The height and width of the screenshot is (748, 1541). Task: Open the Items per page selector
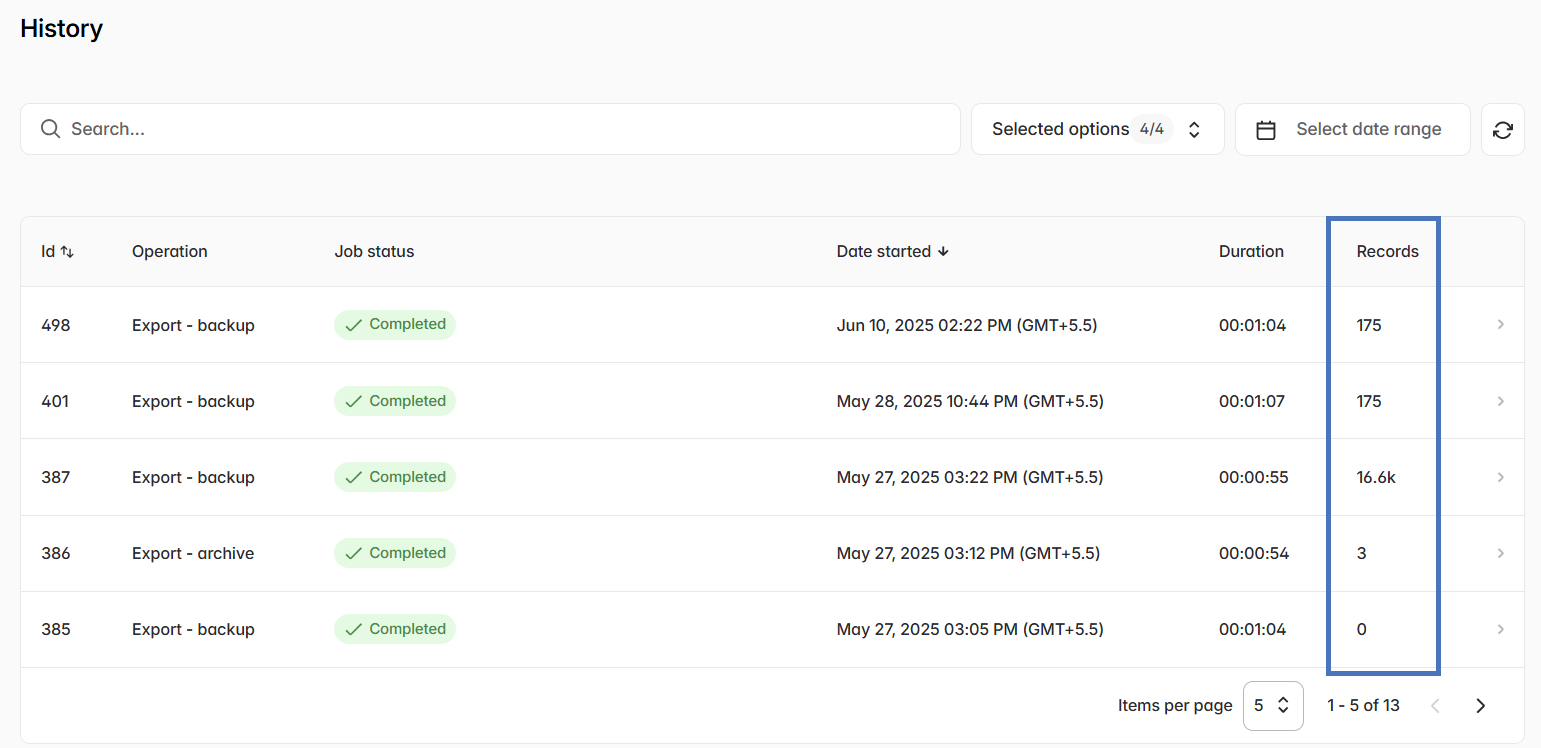click(x=1272, y=706)
